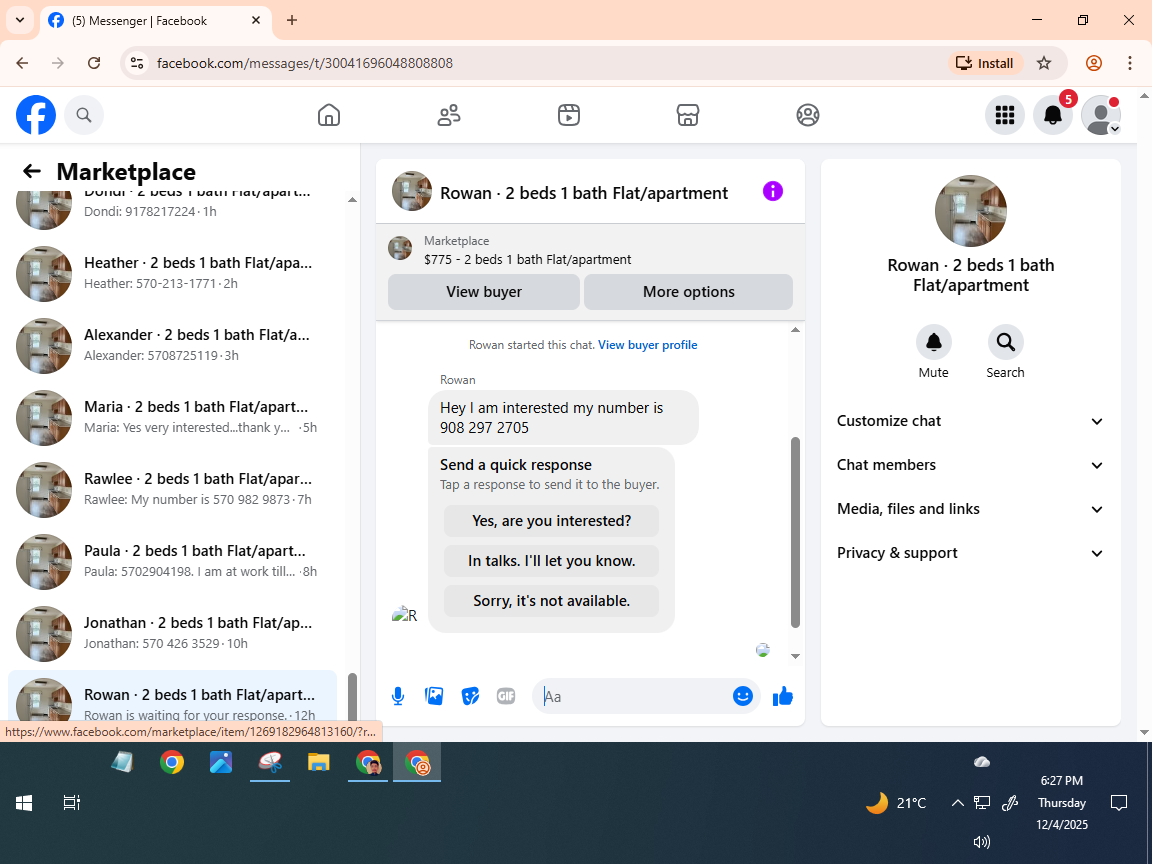Go to the Home feed icon
The image size is (1152, 864).
(x=328, y=115)
